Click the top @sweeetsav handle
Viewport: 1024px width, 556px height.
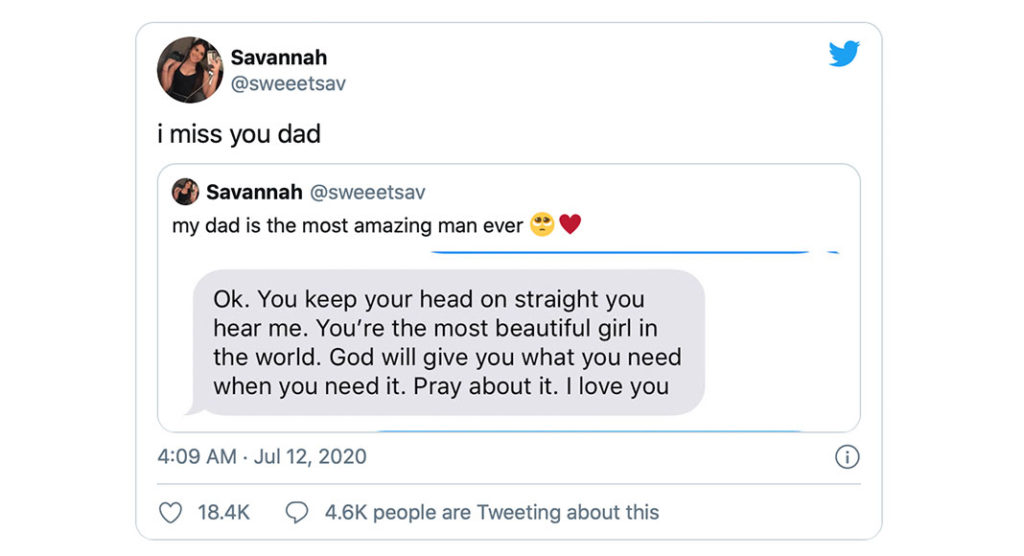coord(288,84)
